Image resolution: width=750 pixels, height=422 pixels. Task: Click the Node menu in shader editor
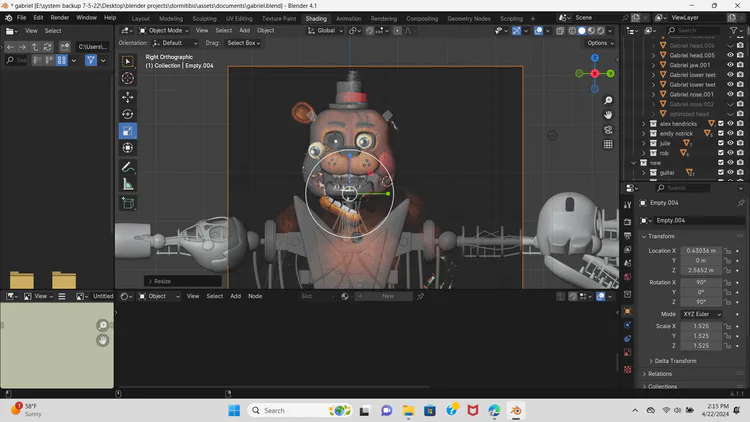255,297
